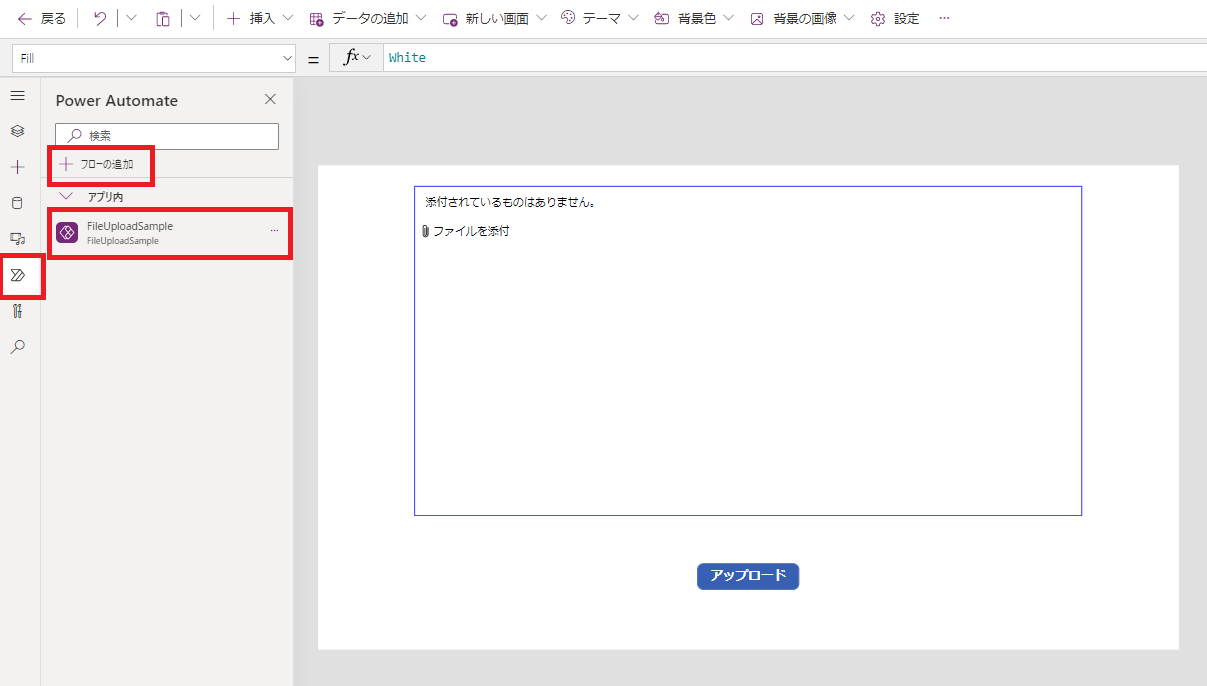1207x686 pixels.
Task: Select the Power Automate icon in sidebar
Action: [x=17, y=275]
